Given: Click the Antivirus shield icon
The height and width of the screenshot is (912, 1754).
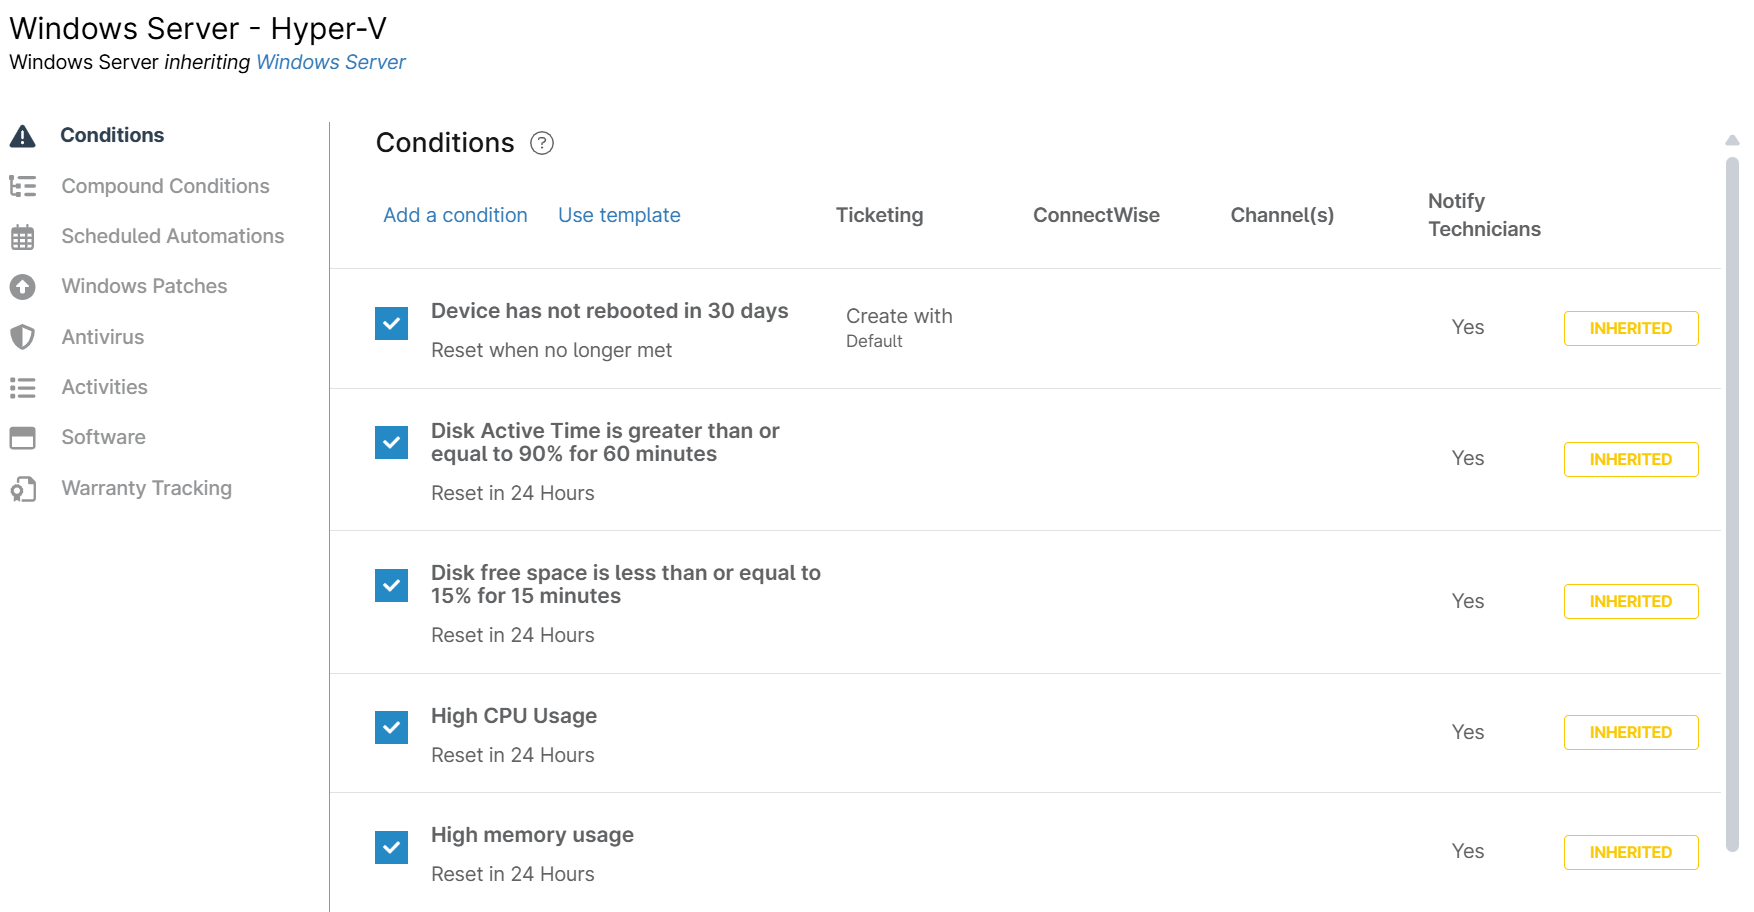Looking at the screenshot, I should [22, 337].
